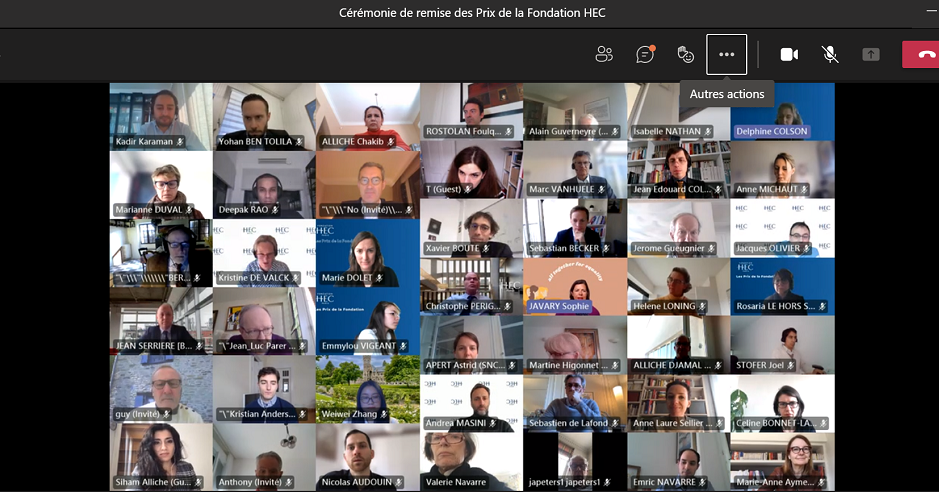Select Kadir Karaman's video tile
Image resolution: width=939 pixels, height=492 pixels.
160,112
